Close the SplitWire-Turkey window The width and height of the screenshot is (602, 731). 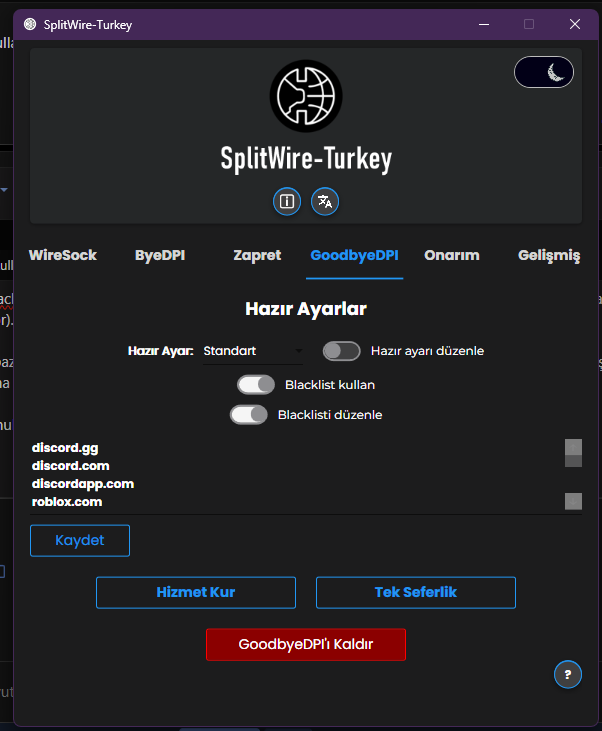coord(575,24)
